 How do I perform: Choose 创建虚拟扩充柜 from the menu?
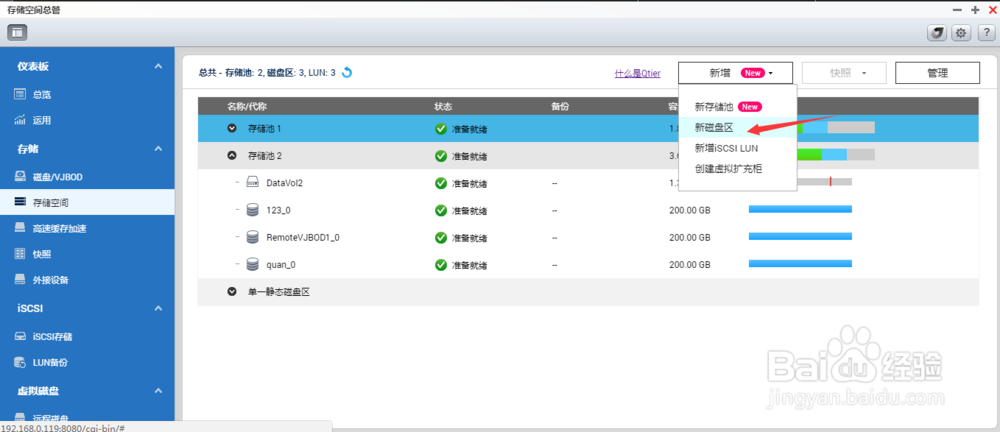click(728, 169)
